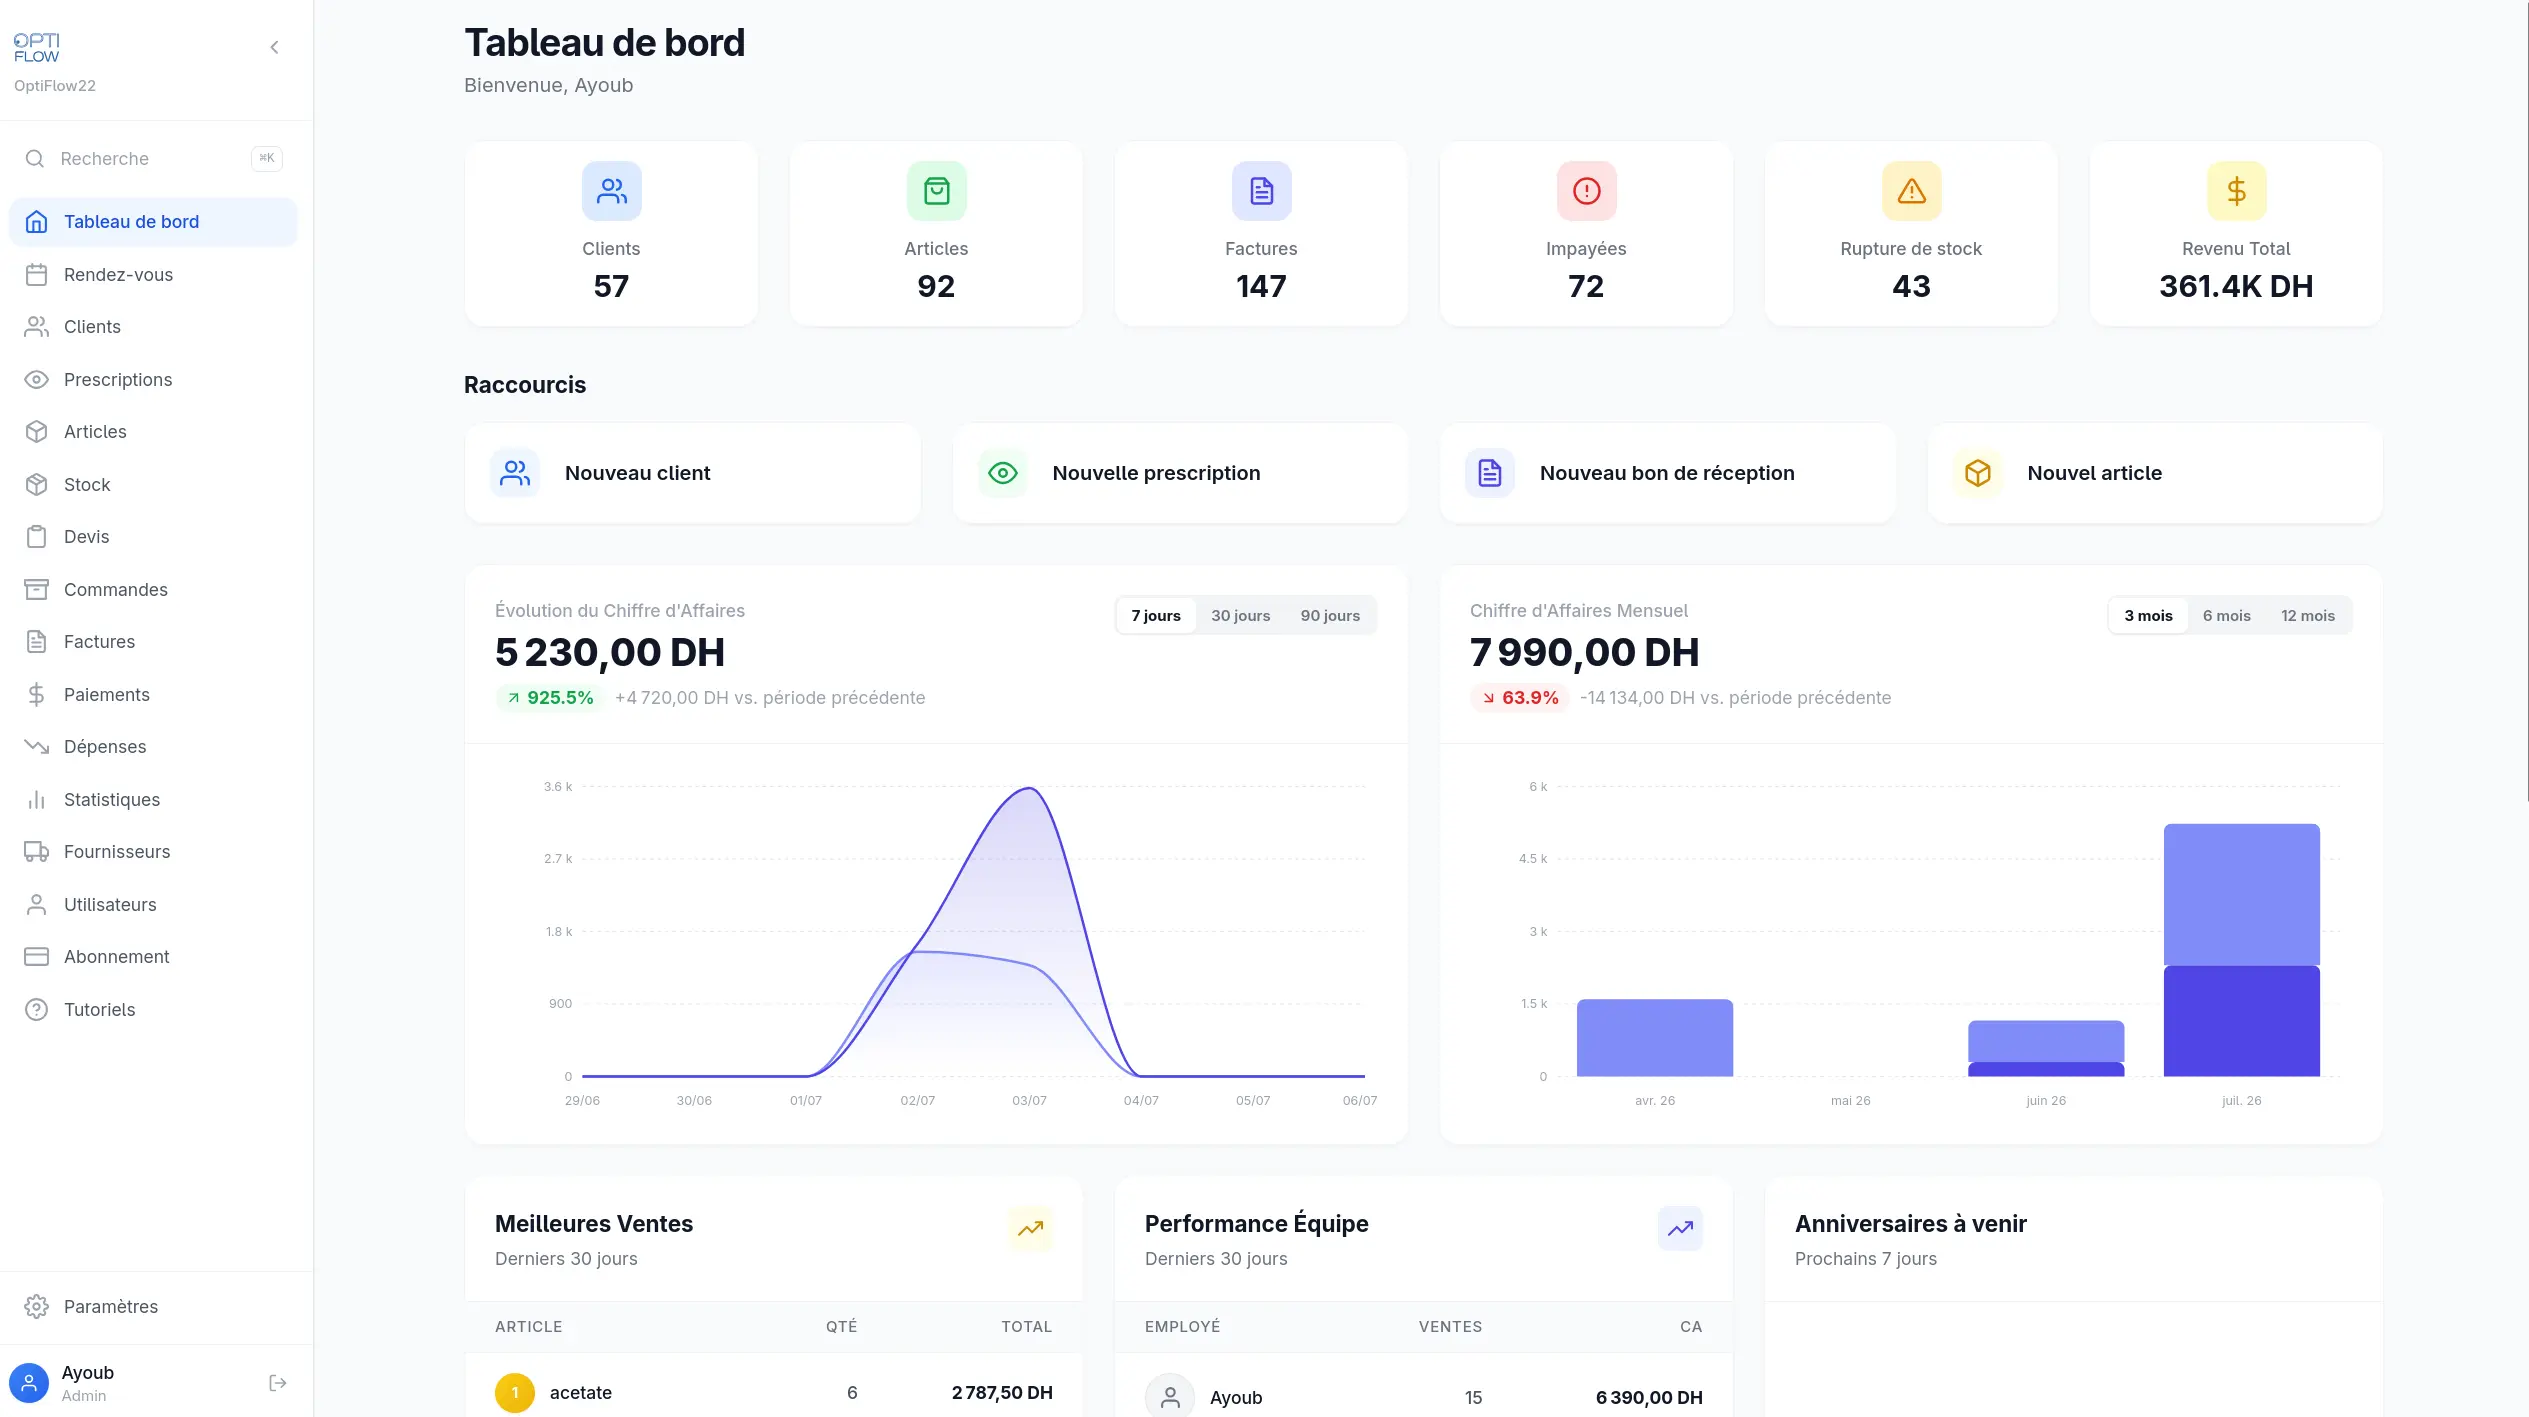Open the Fournisseurs truck icon
Image resolution: width=2529 pixels, height=1417 pixels.
(x=36, y=852)
